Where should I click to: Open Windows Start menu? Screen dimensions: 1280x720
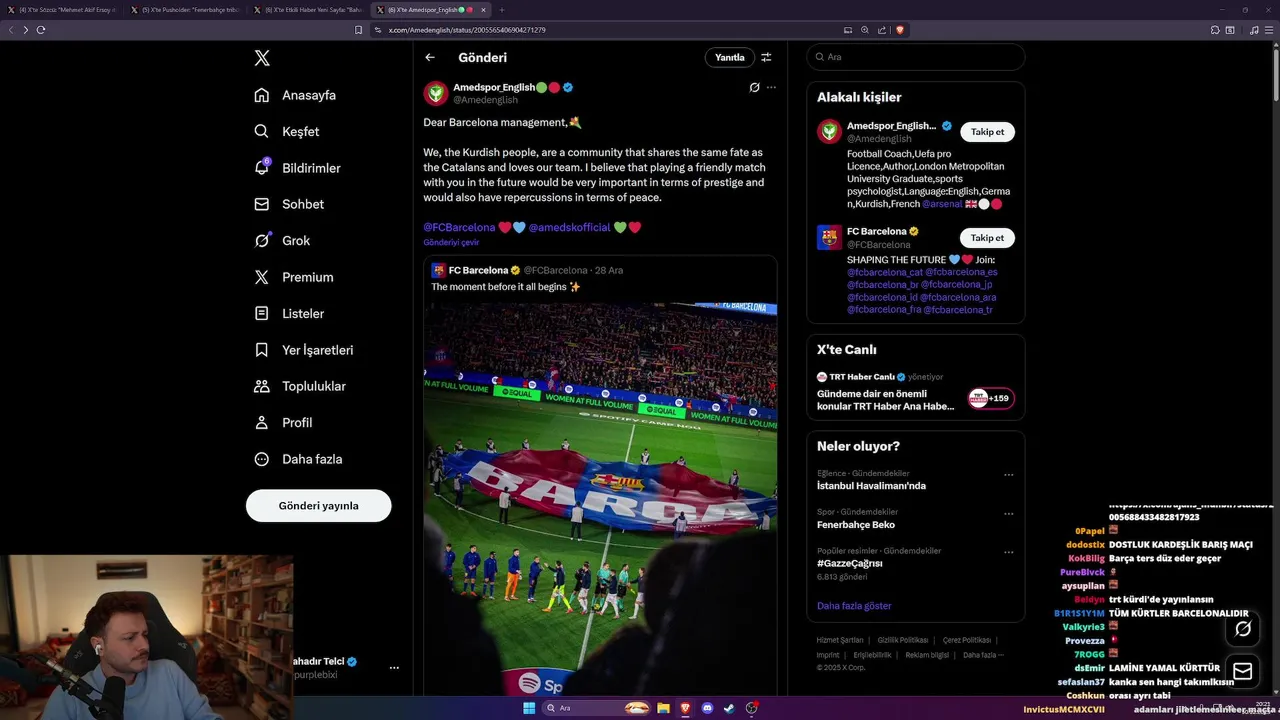529,708
